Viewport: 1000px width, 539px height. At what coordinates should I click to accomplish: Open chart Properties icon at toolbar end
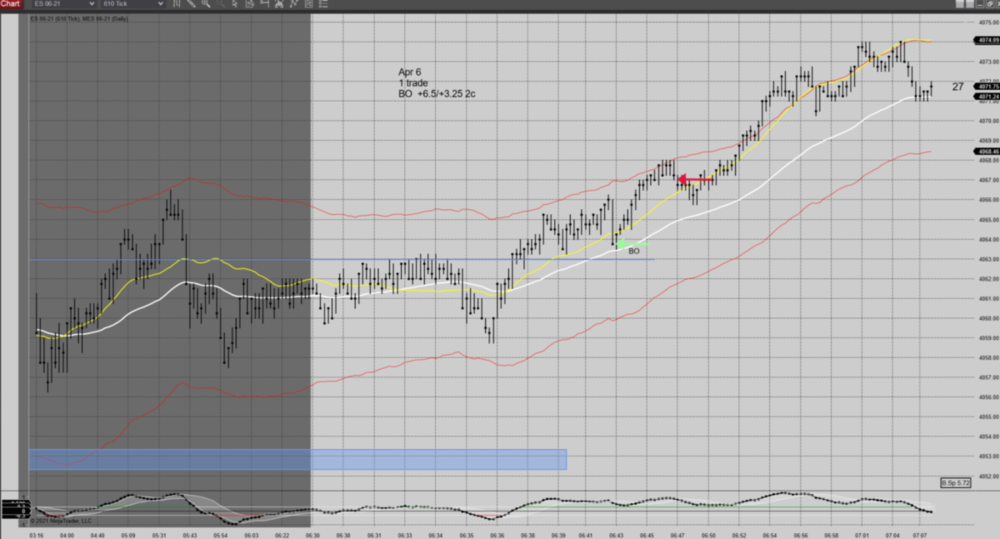324,4
